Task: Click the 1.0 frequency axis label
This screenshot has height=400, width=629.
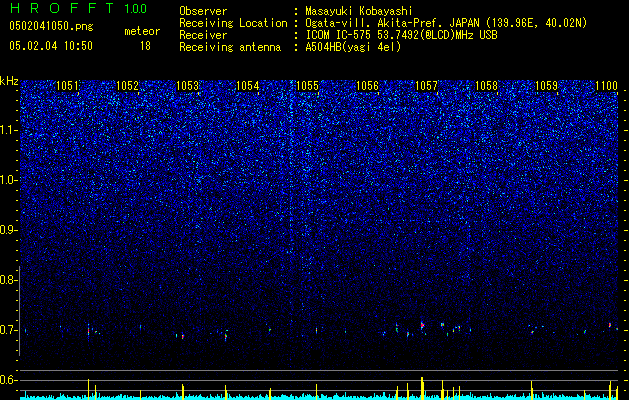Action: click(x=8, y=180)
